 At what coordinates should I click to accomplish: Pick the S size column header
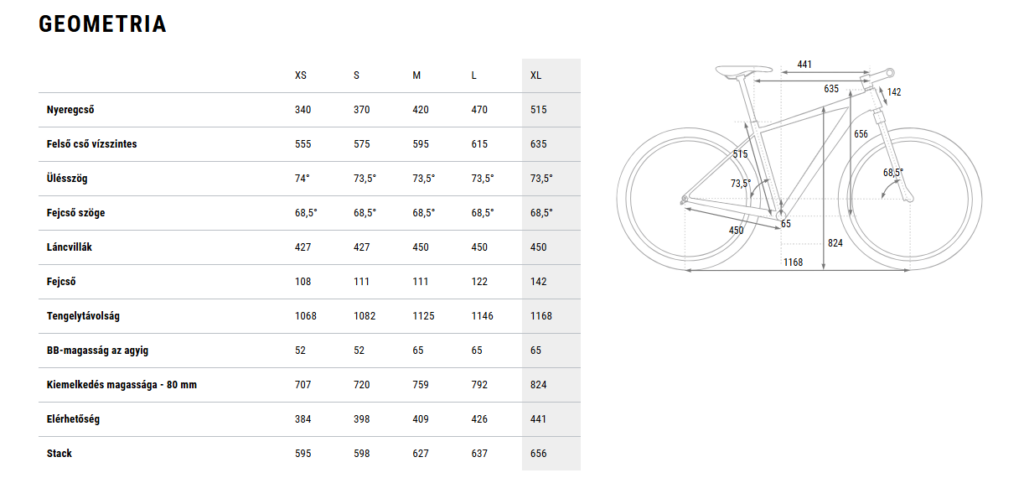tap(356, 76)
